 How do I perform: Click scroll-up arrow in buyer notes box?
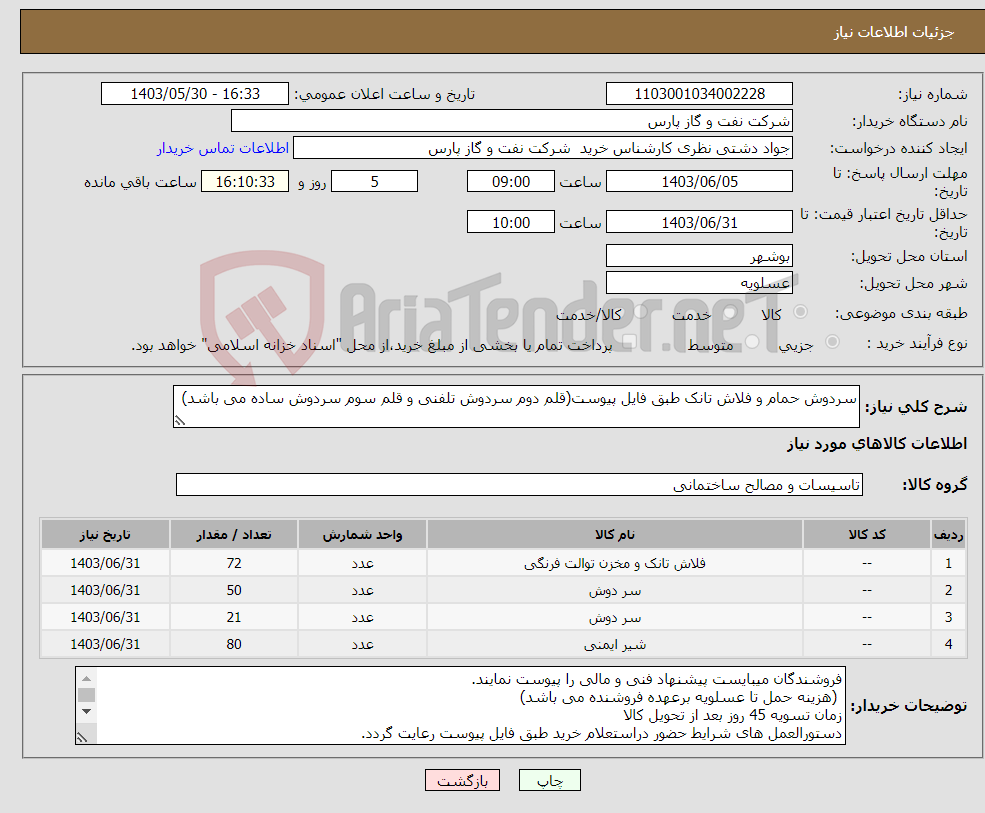(87, 679)
